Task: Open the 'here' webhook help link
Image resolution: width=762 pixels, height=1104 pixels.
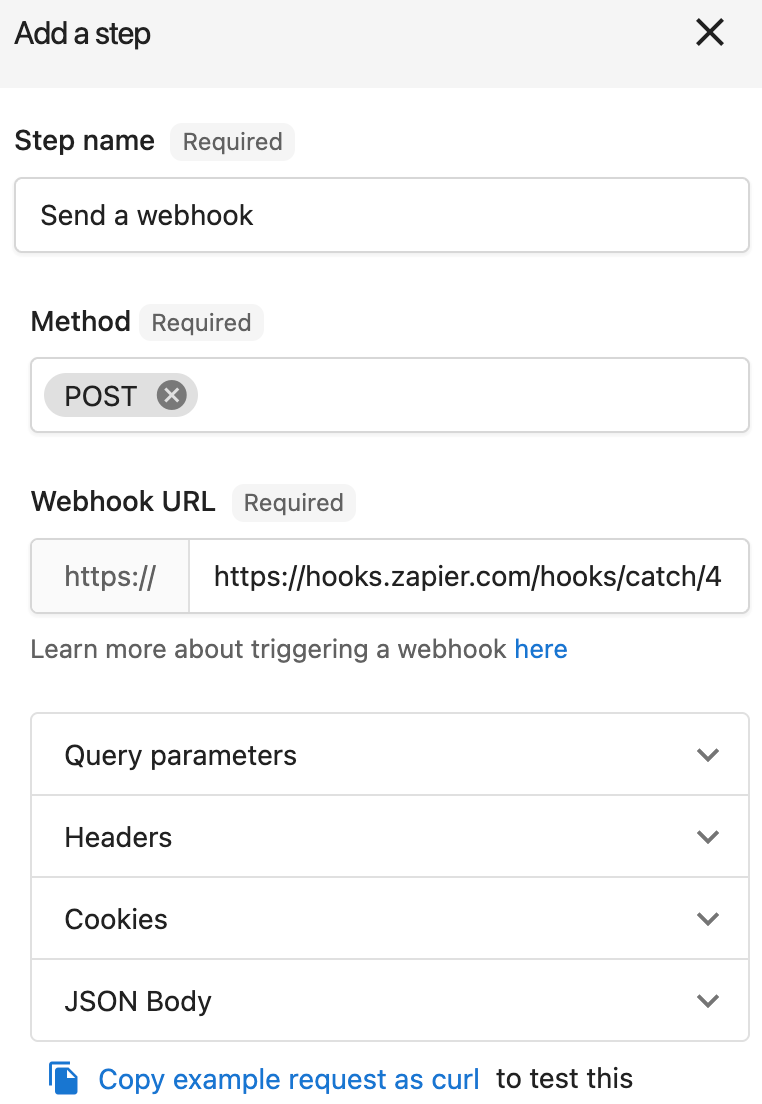Action: tap(541, 649)
